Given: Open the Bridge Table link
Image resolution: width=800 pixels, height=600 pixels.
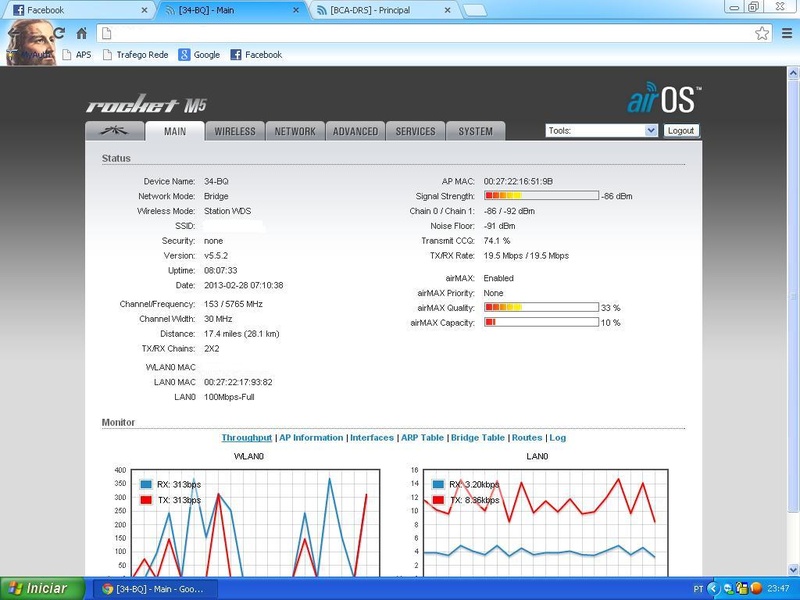Looking at the screenshot, I should (478, 438).
